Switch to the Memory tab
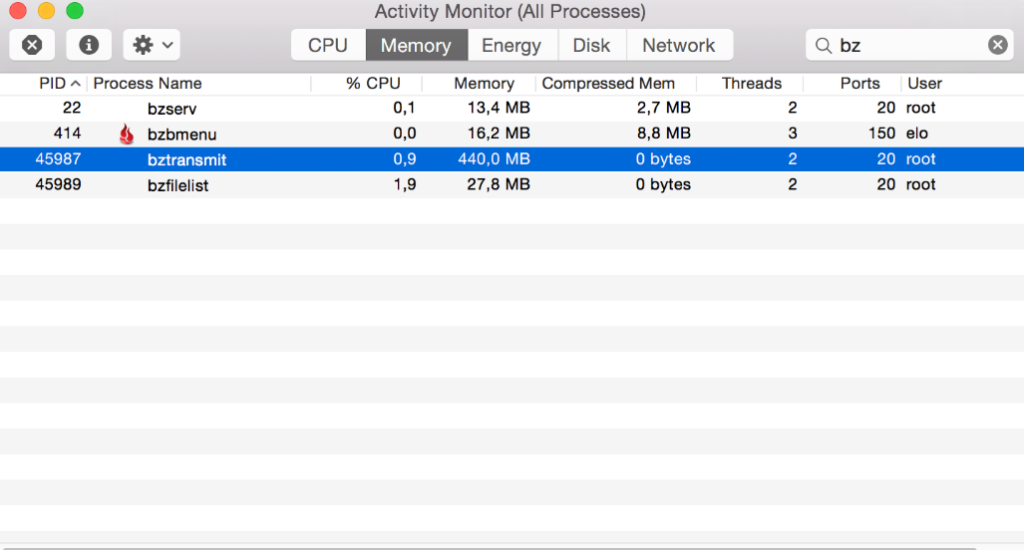 [x=416, y=45]
